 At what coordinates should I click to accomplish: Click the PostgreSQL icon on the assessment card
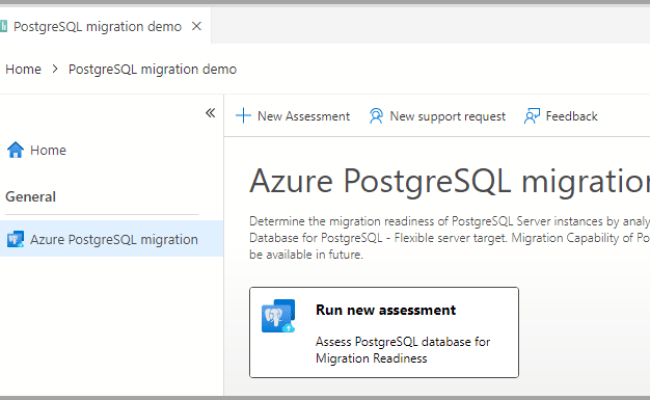pyautogui.click(x=278, y=316)
